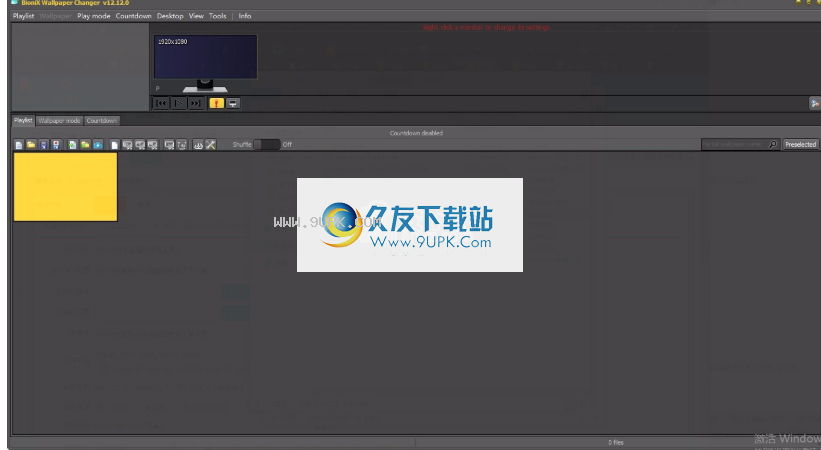Open playlist via yellow folder icon
The width and height of the screenshot is (821, 450).
click(31, 145)
